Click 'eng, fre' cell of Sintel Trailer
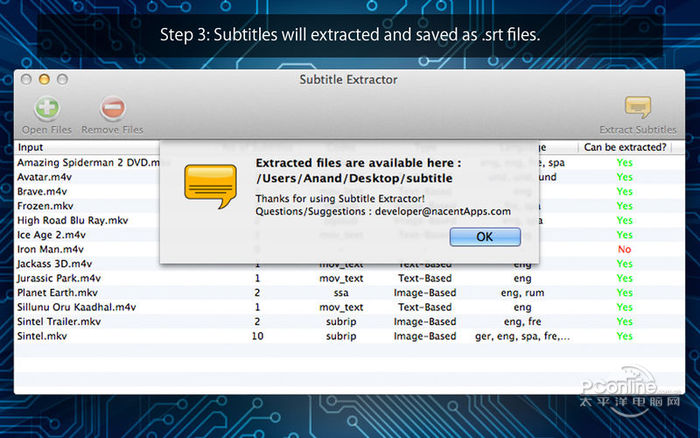The image size is (700, 438). coord(522,321)
